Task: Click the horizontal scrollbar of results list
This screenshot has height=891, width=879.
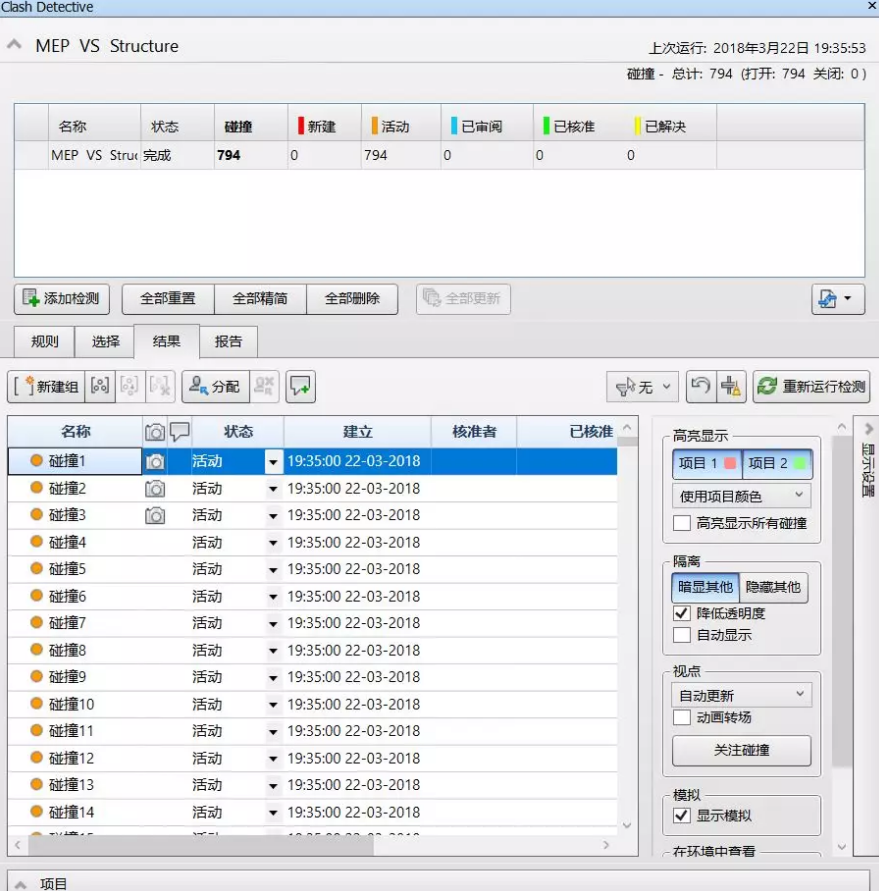Action: [201, 845]
